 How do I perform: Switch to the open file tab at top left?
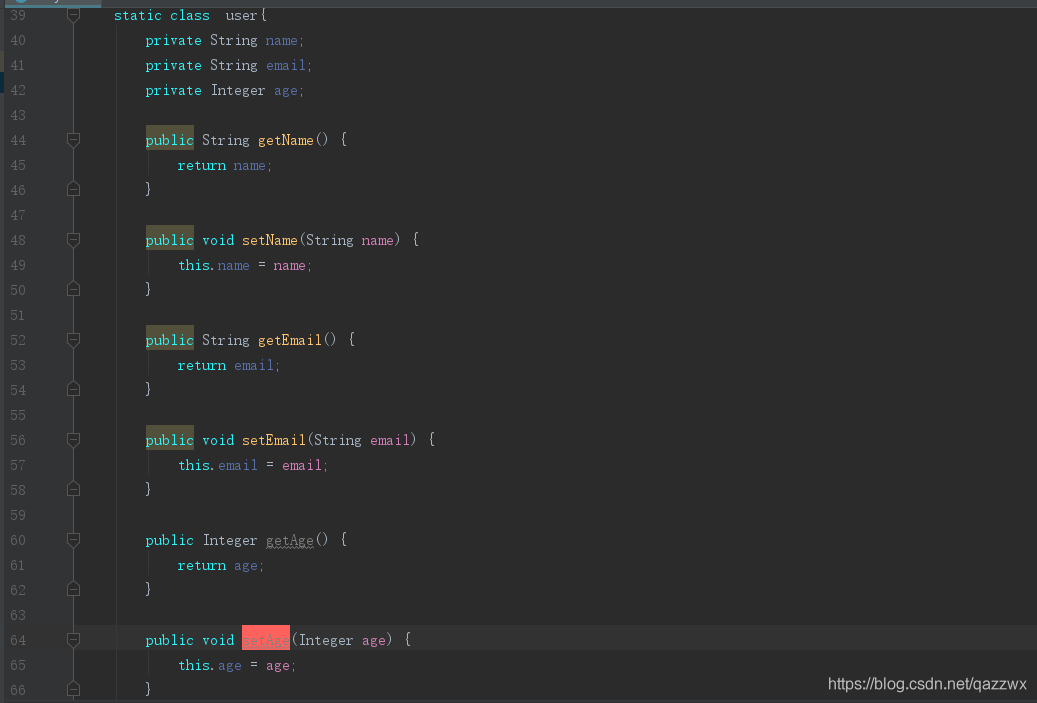pyautogui.click(x=55, y=3)
